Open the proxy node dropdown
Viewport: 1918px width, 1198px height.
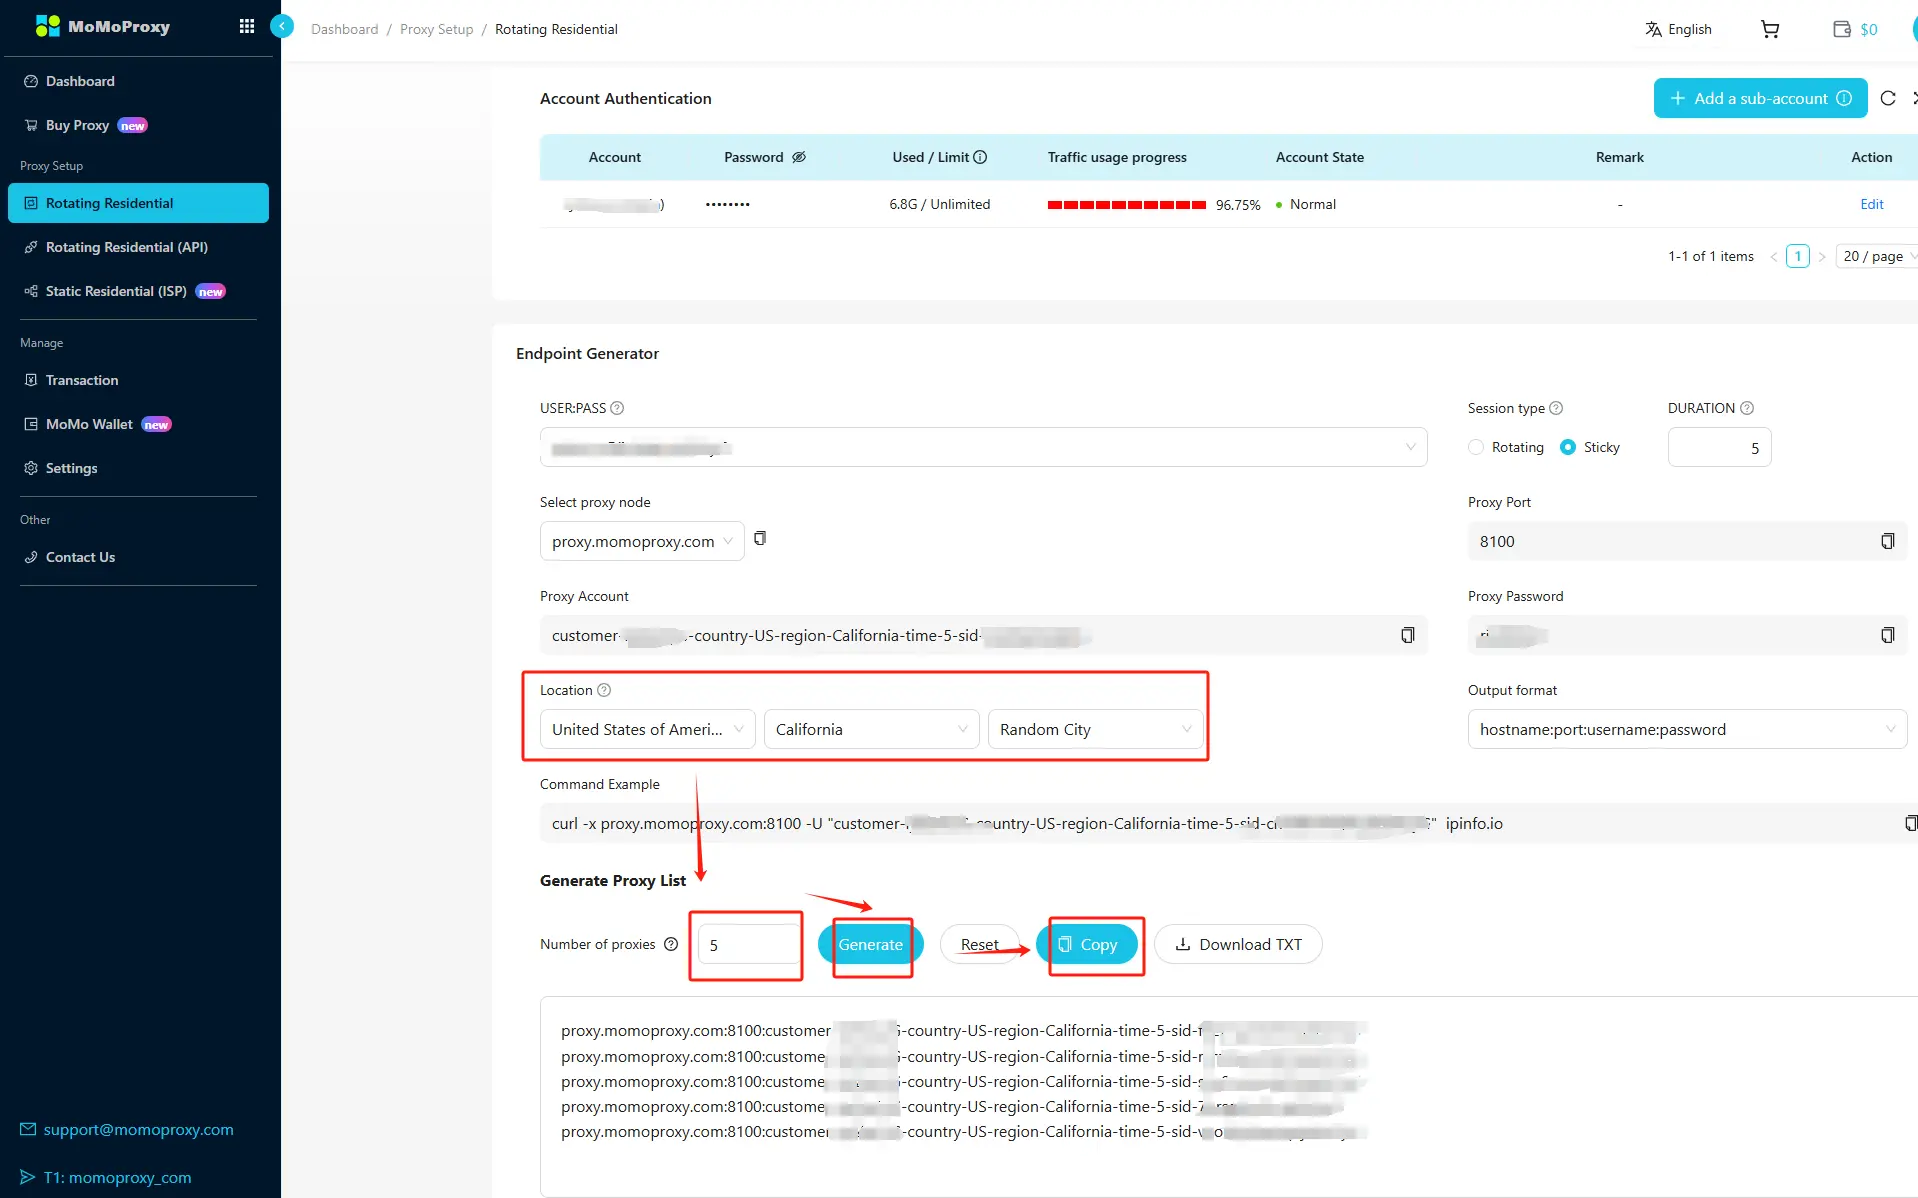tap(642, 541)
